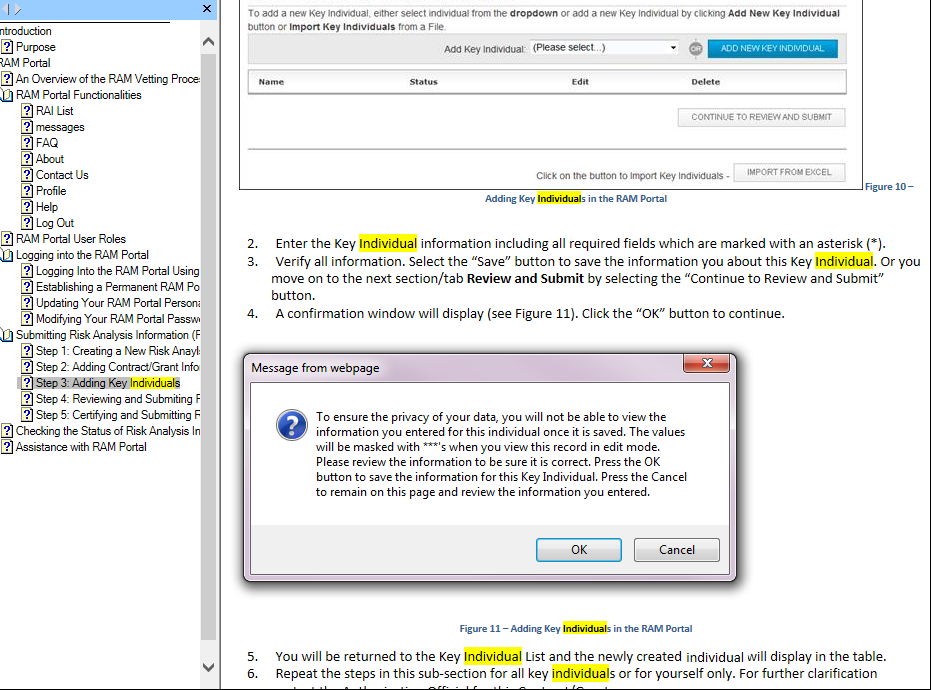The width and height of the screenshot is (933, 690).
Task: Select the FAQ topic
Action: [46, 143]
